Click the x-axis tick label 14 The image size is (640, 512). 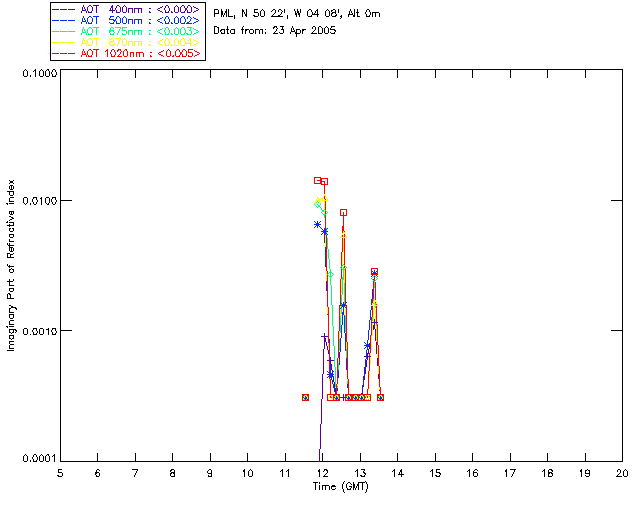tap(398, 473)
